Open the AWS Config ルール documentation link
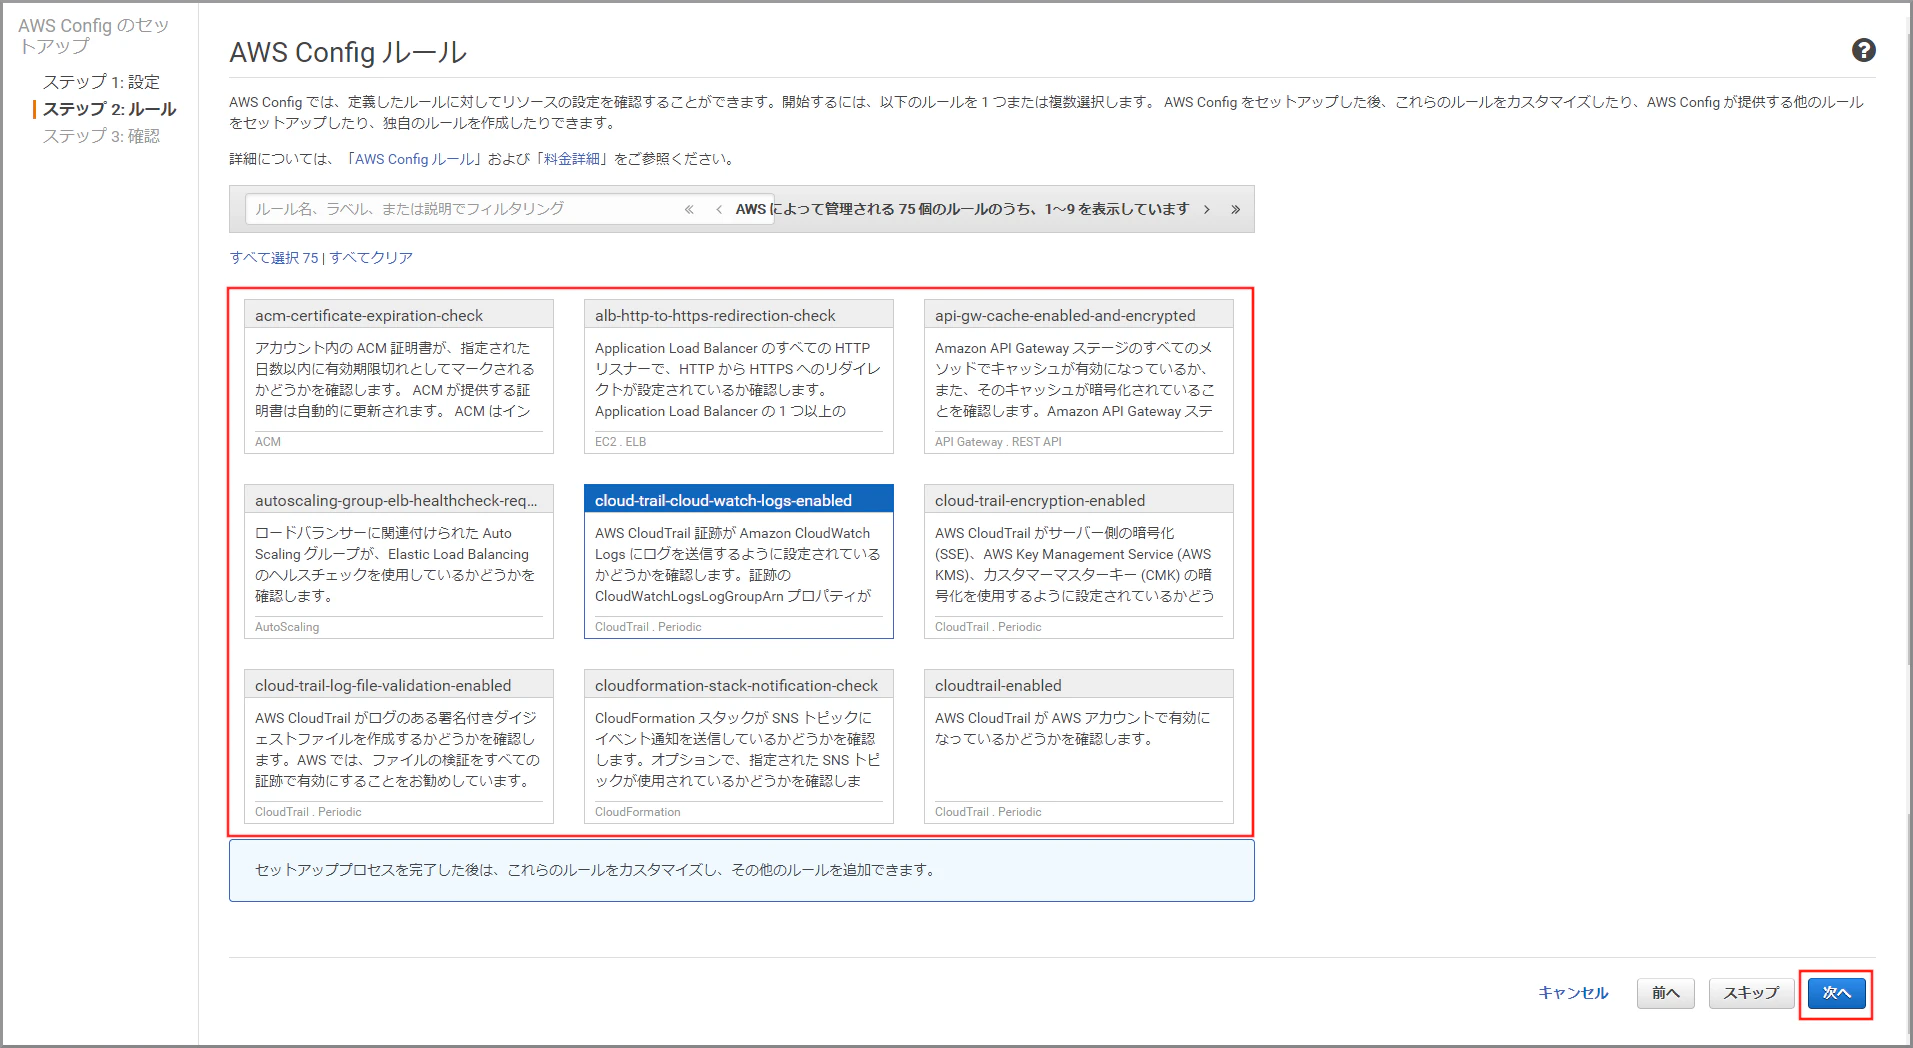 pyautogui.click(x=415, y=159)
